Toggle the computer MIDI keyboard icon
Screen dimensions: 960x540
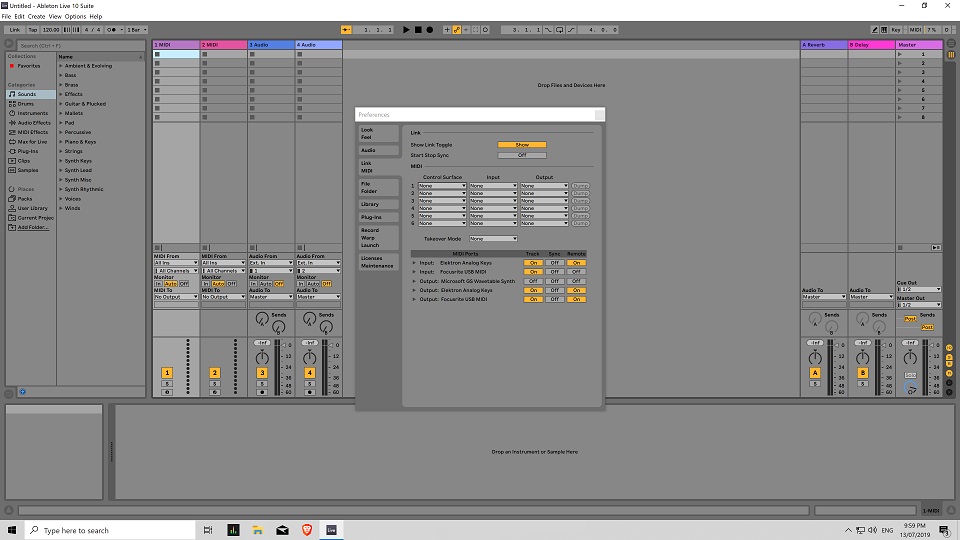(x=884, y=29)
